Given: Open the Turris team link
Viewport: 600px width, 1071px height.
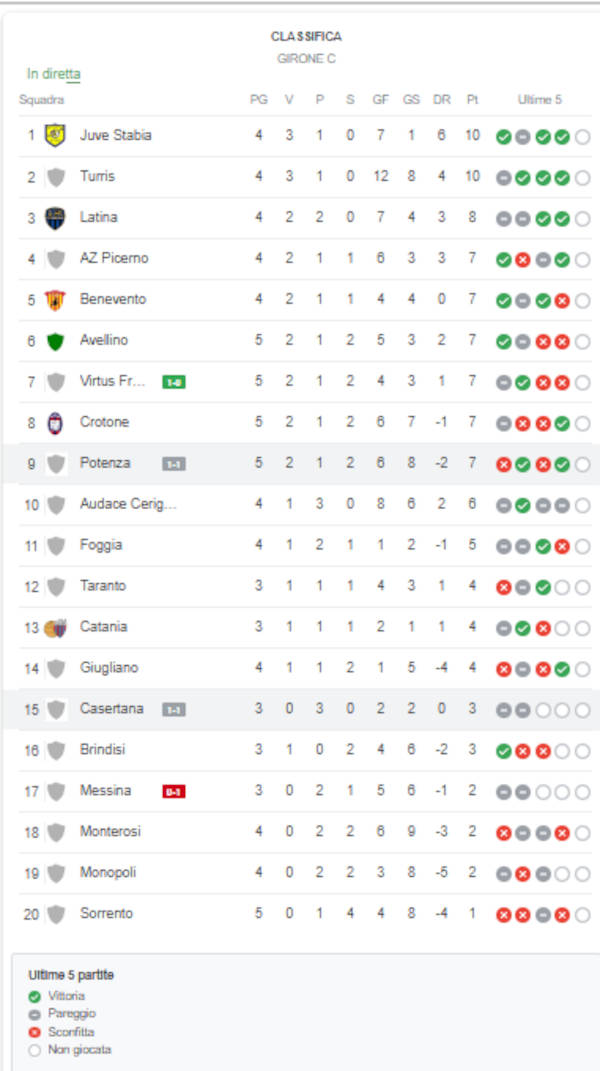Looking at the screenshot, I should pyautogui.click(x=97, y=176).
